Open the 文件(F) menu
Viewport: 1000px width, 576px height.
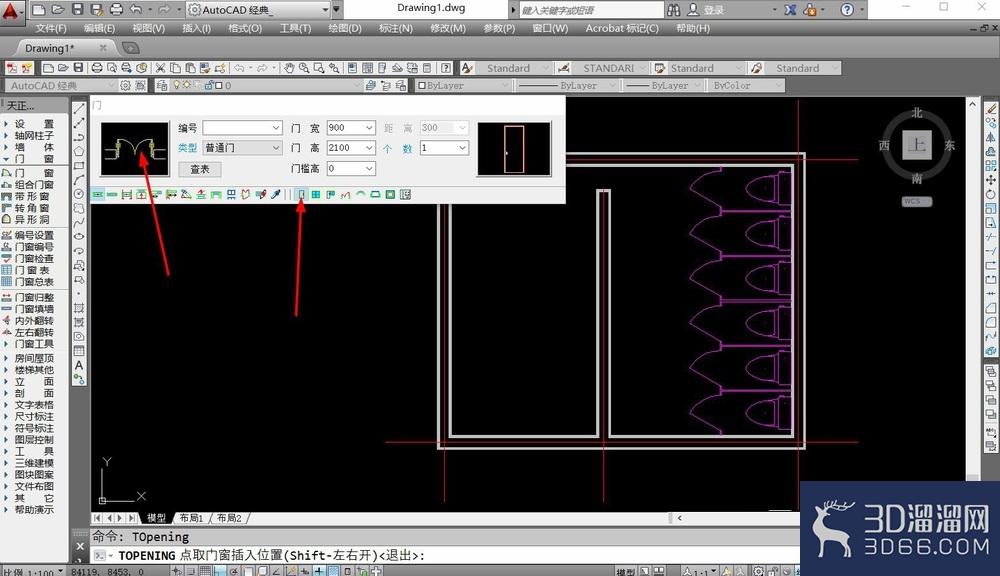(x=51, y=28)
